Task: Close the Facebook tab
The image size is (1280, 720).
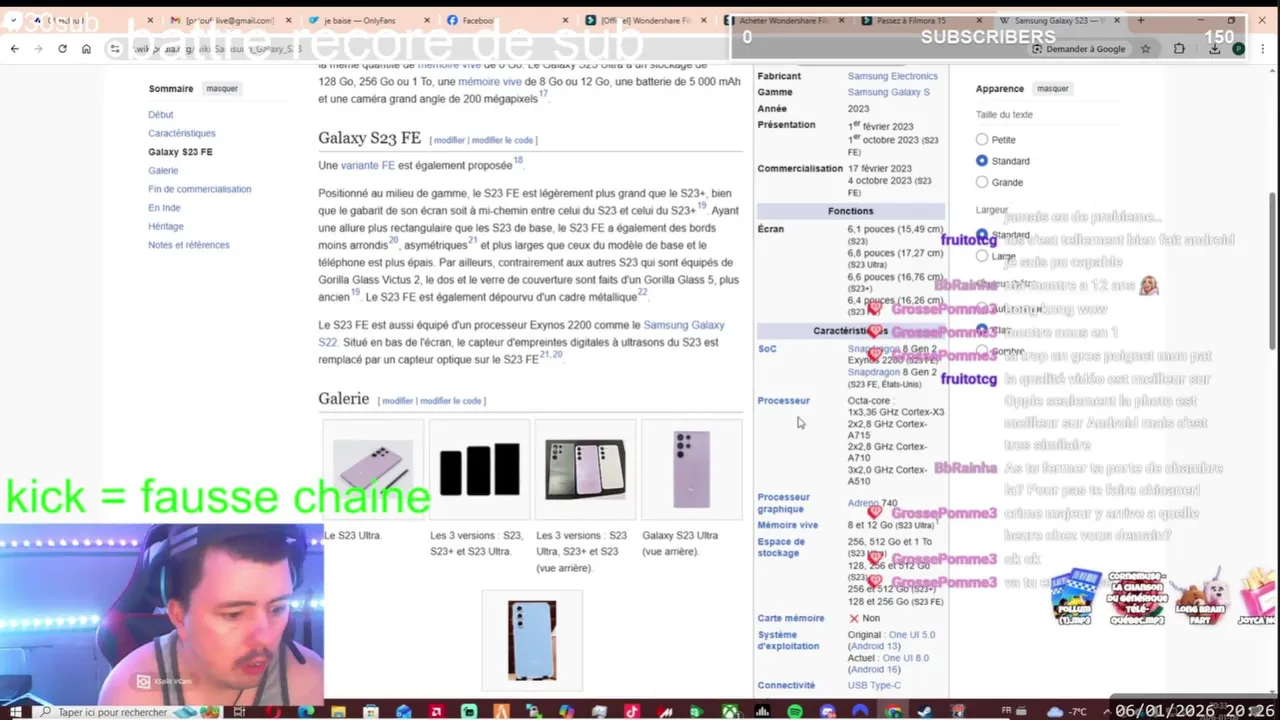Action: click(565, 20)
